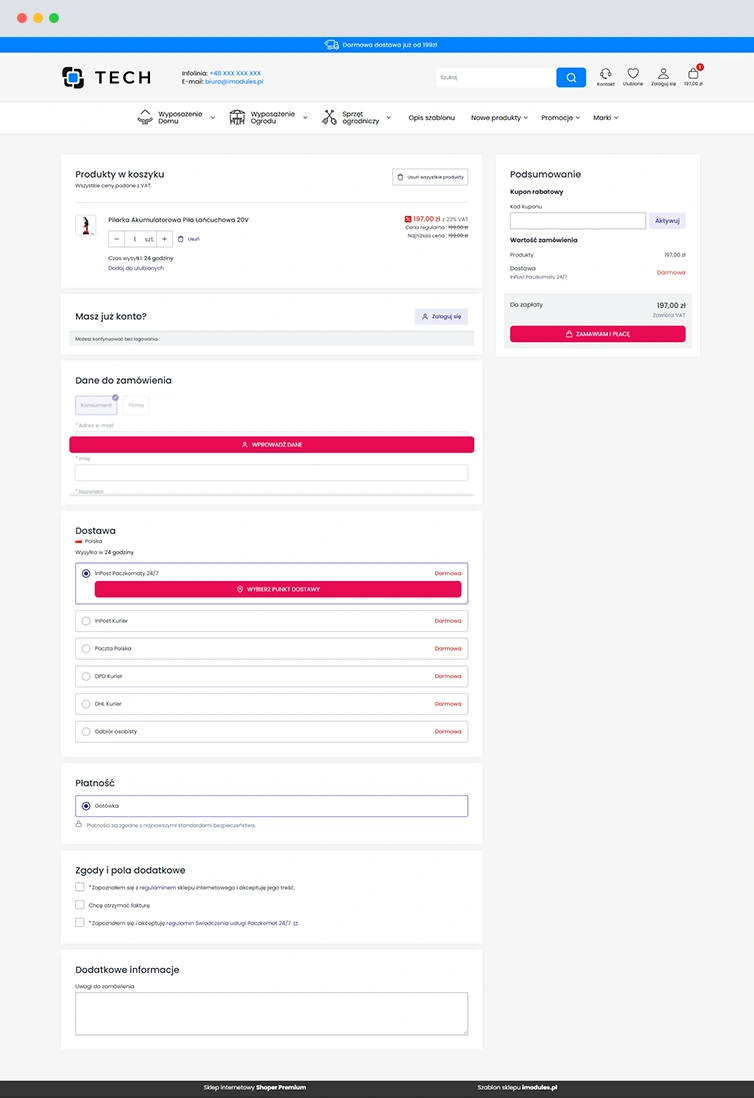Open Opis szablonu menu item
This screenshot has width=754, height=1098.
tap(431, 118)
